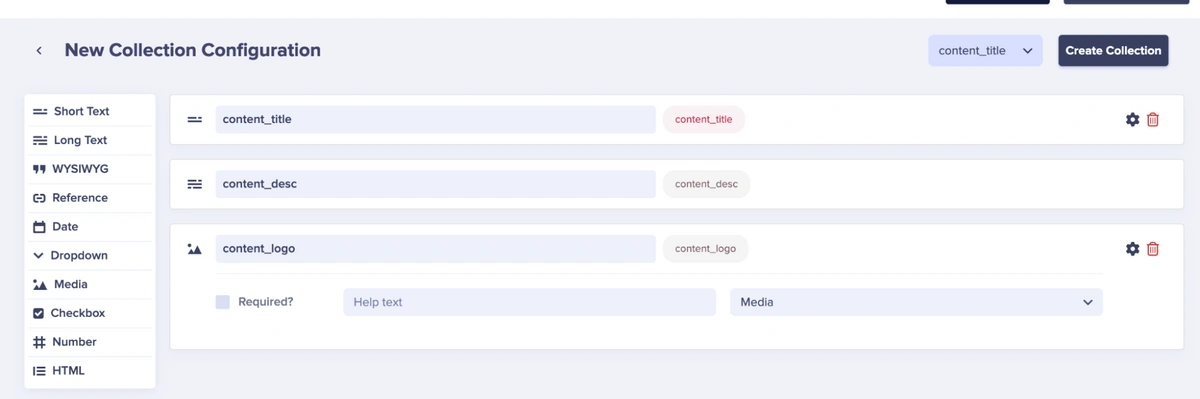Viewport: 1200px width, 399px height.
Task: Add a WYSIWYG field
Action: pos(90,169)
